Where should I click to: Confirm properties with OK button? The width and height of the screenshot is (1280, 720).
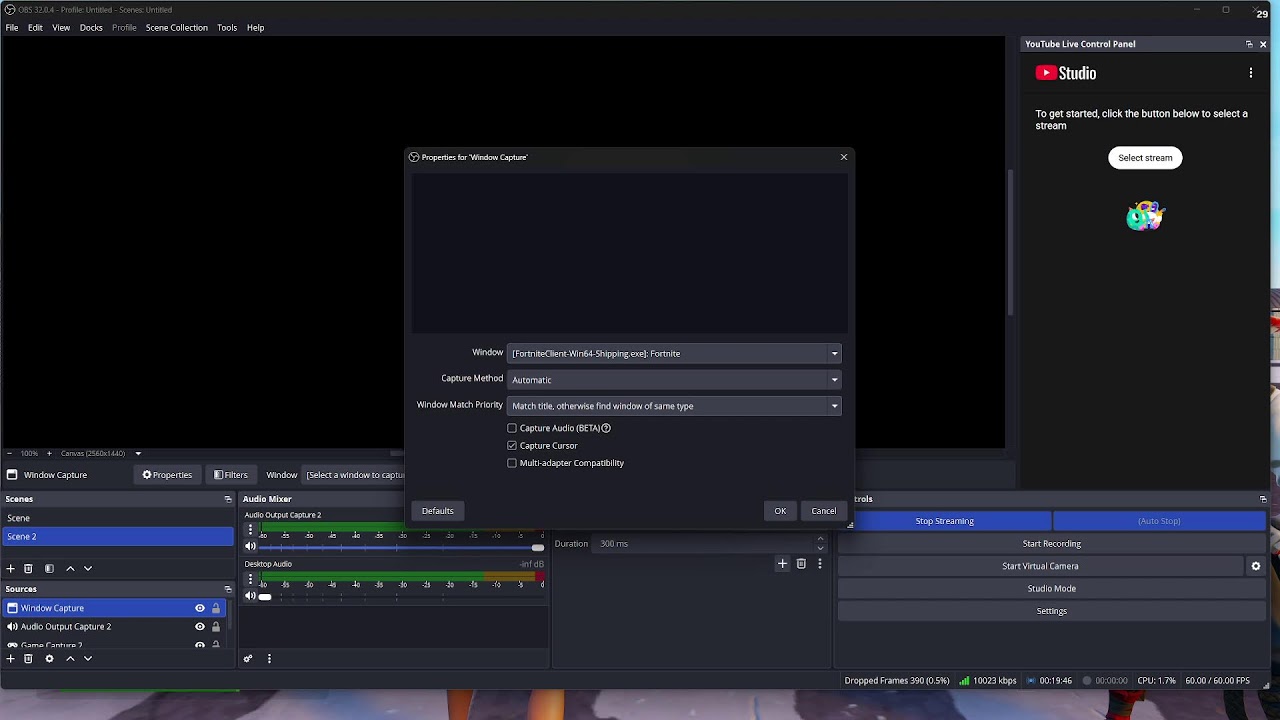780,511
